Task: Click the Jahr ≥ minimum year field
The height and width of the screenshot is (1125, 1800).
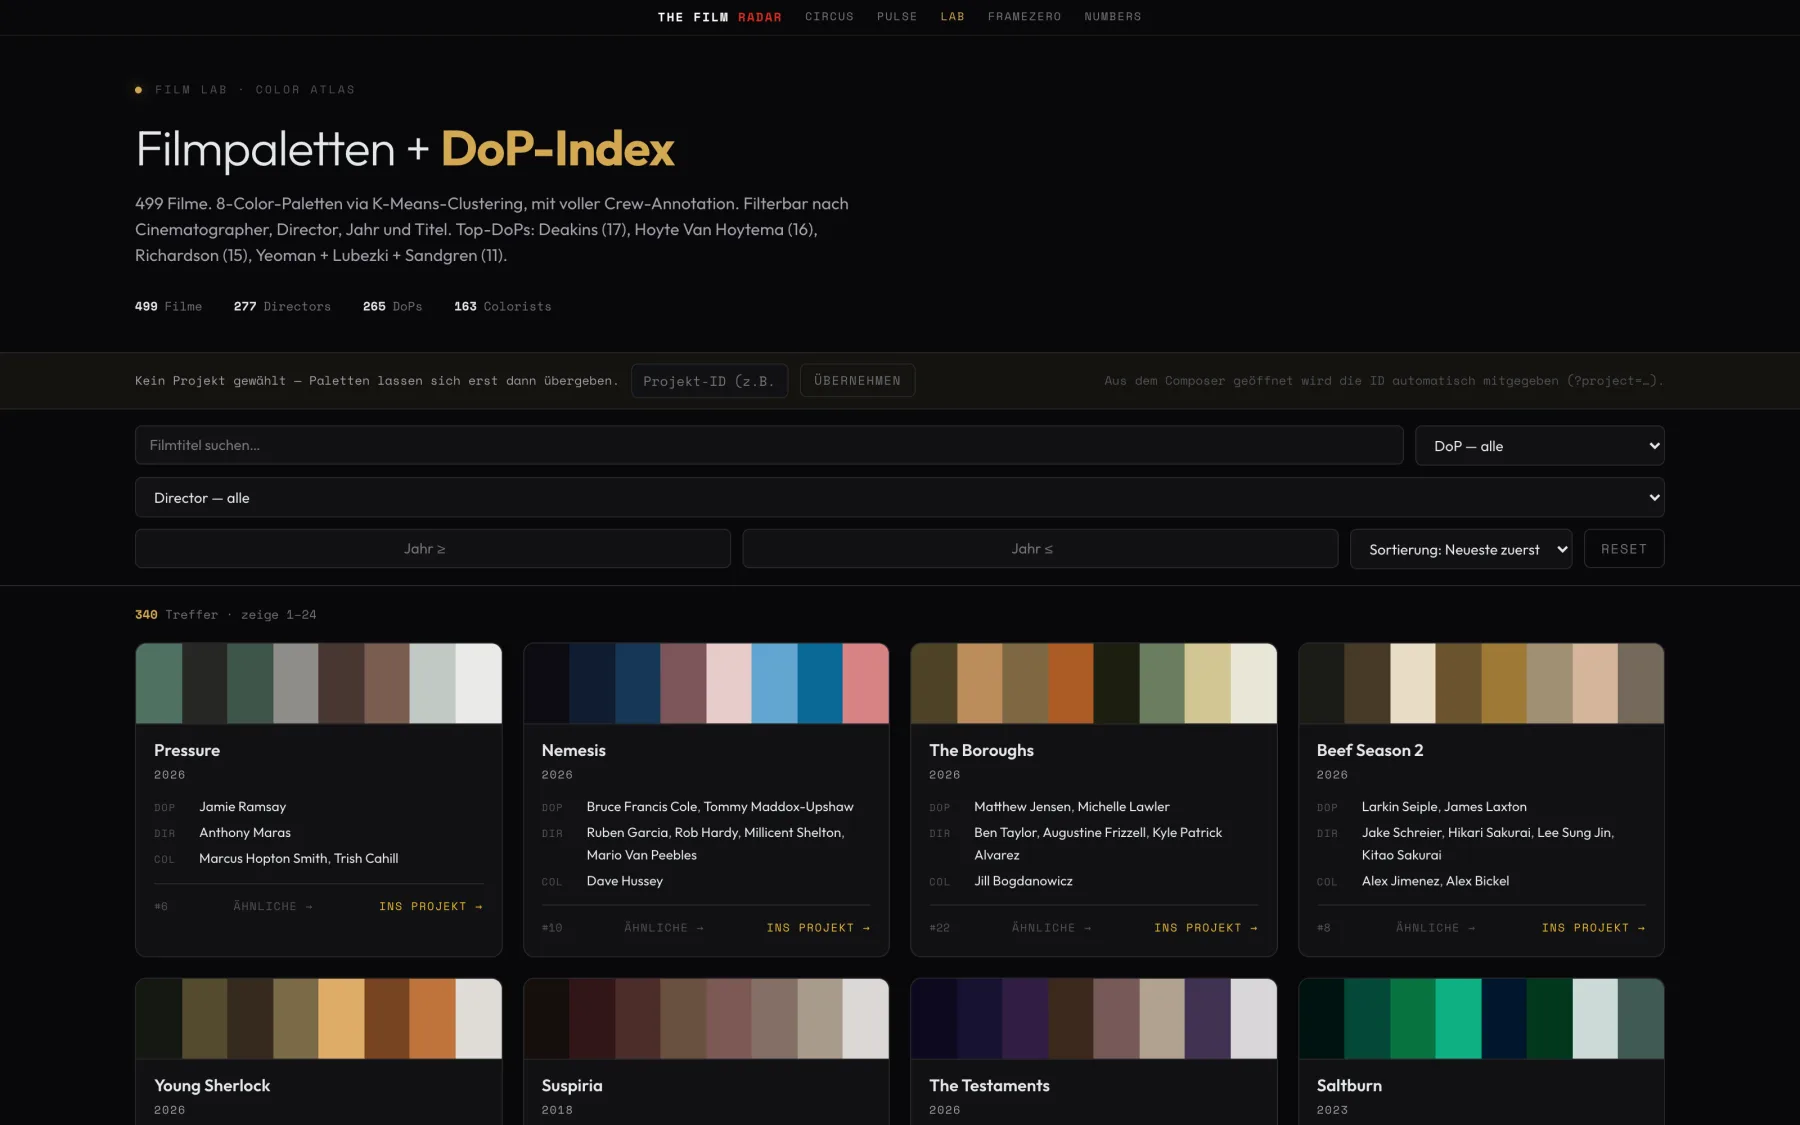Action: click(433, 549)
